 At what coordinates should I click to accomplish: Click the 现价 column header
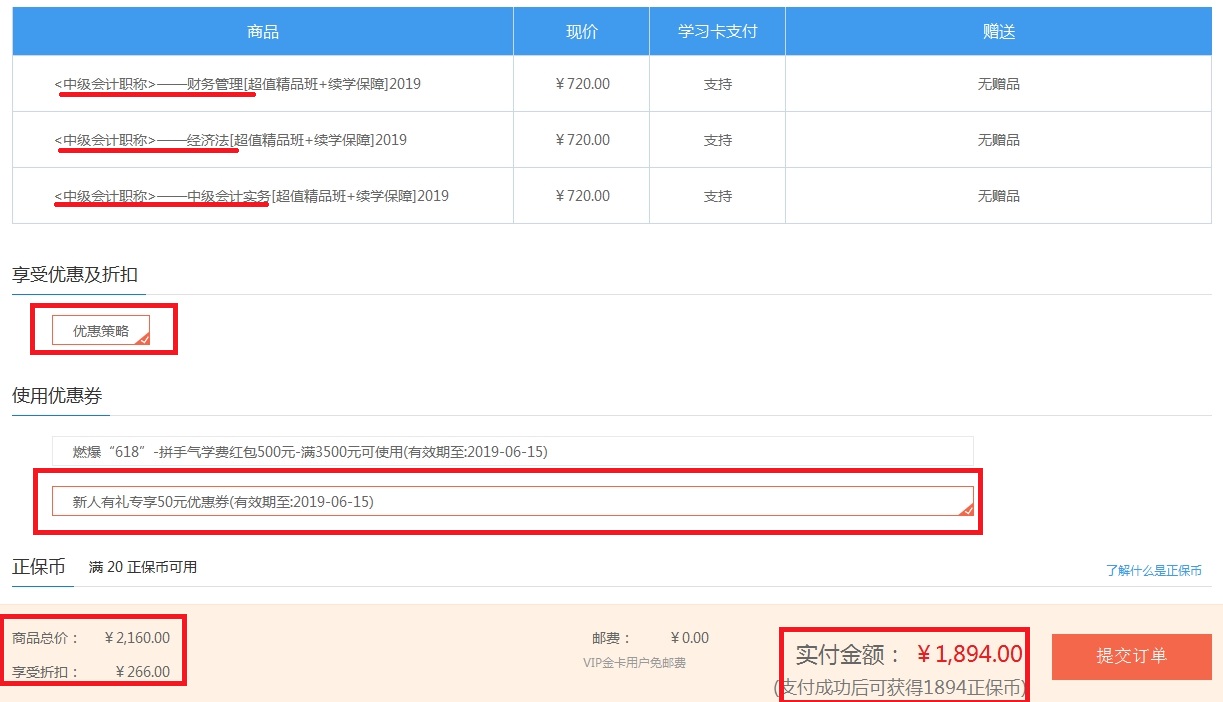tap(581, 31)
